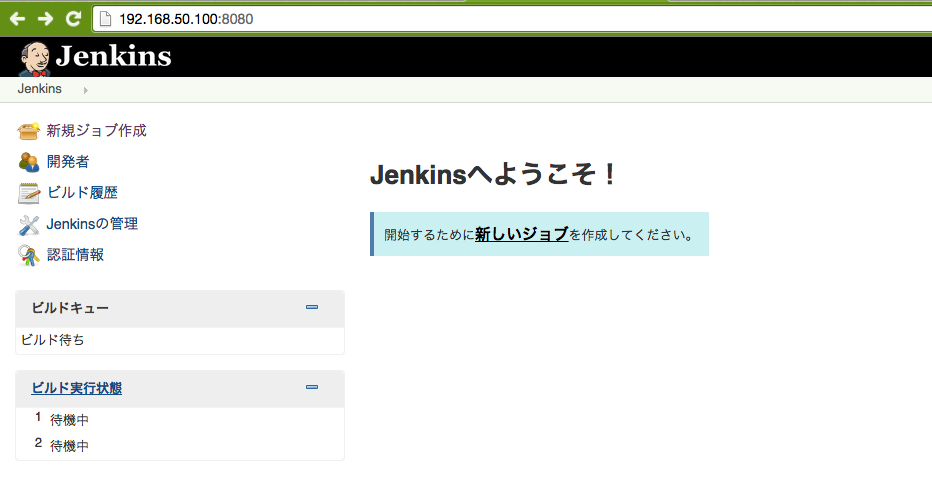Click the Jenkins breadcrumb item
Image resolution: width=932 pixels, height=492 pixels.
coord(39,89)
